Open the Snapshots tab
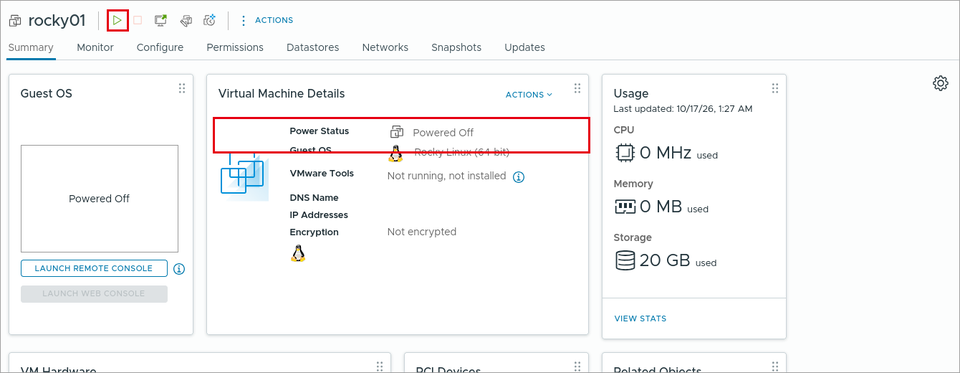Image resolution: width=960 pixels, height=373 pixels. (x=456, y=47)
